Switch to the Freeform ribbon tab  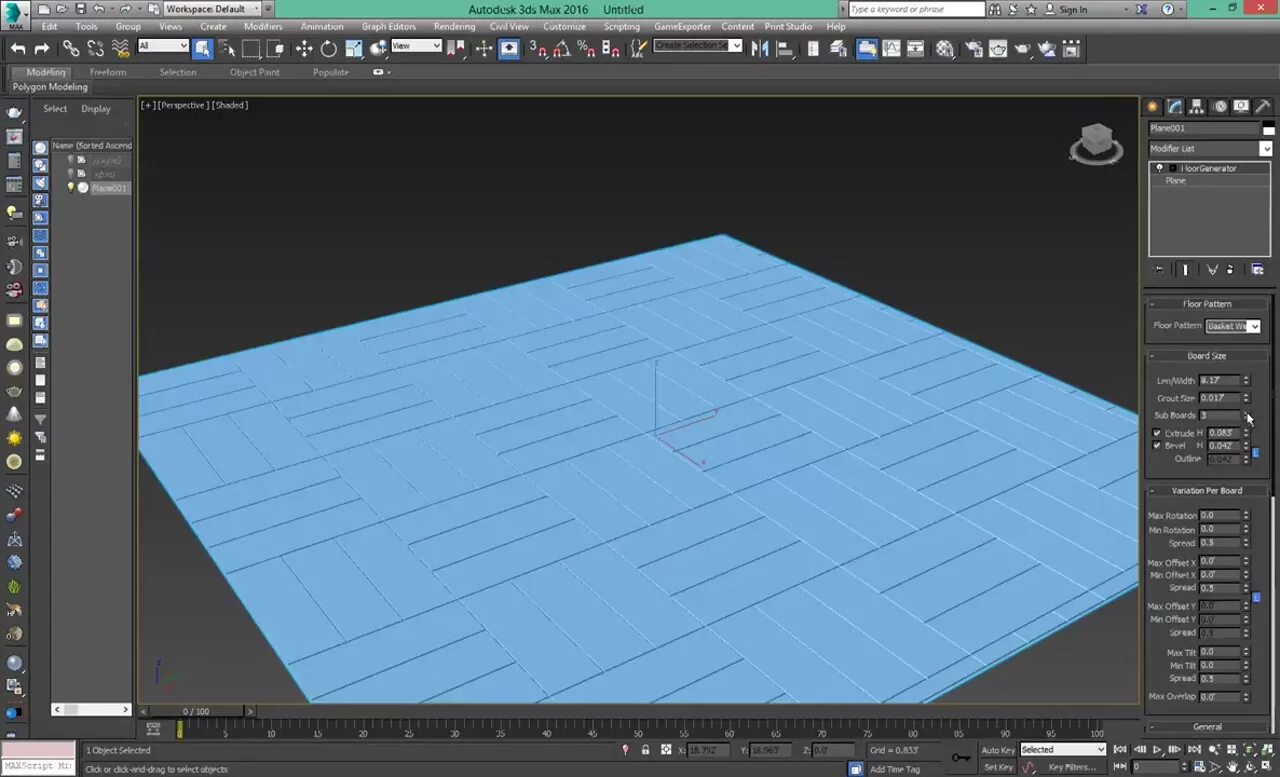[x=108, y=72]
